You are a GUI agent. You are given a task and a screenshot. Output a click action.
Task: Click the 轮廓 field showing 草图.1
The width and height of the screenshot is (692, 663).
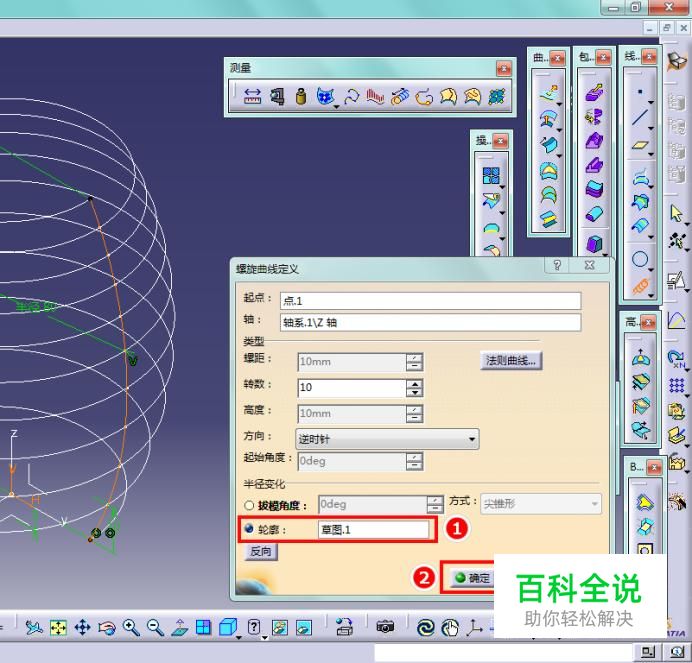tap(373, 529)
